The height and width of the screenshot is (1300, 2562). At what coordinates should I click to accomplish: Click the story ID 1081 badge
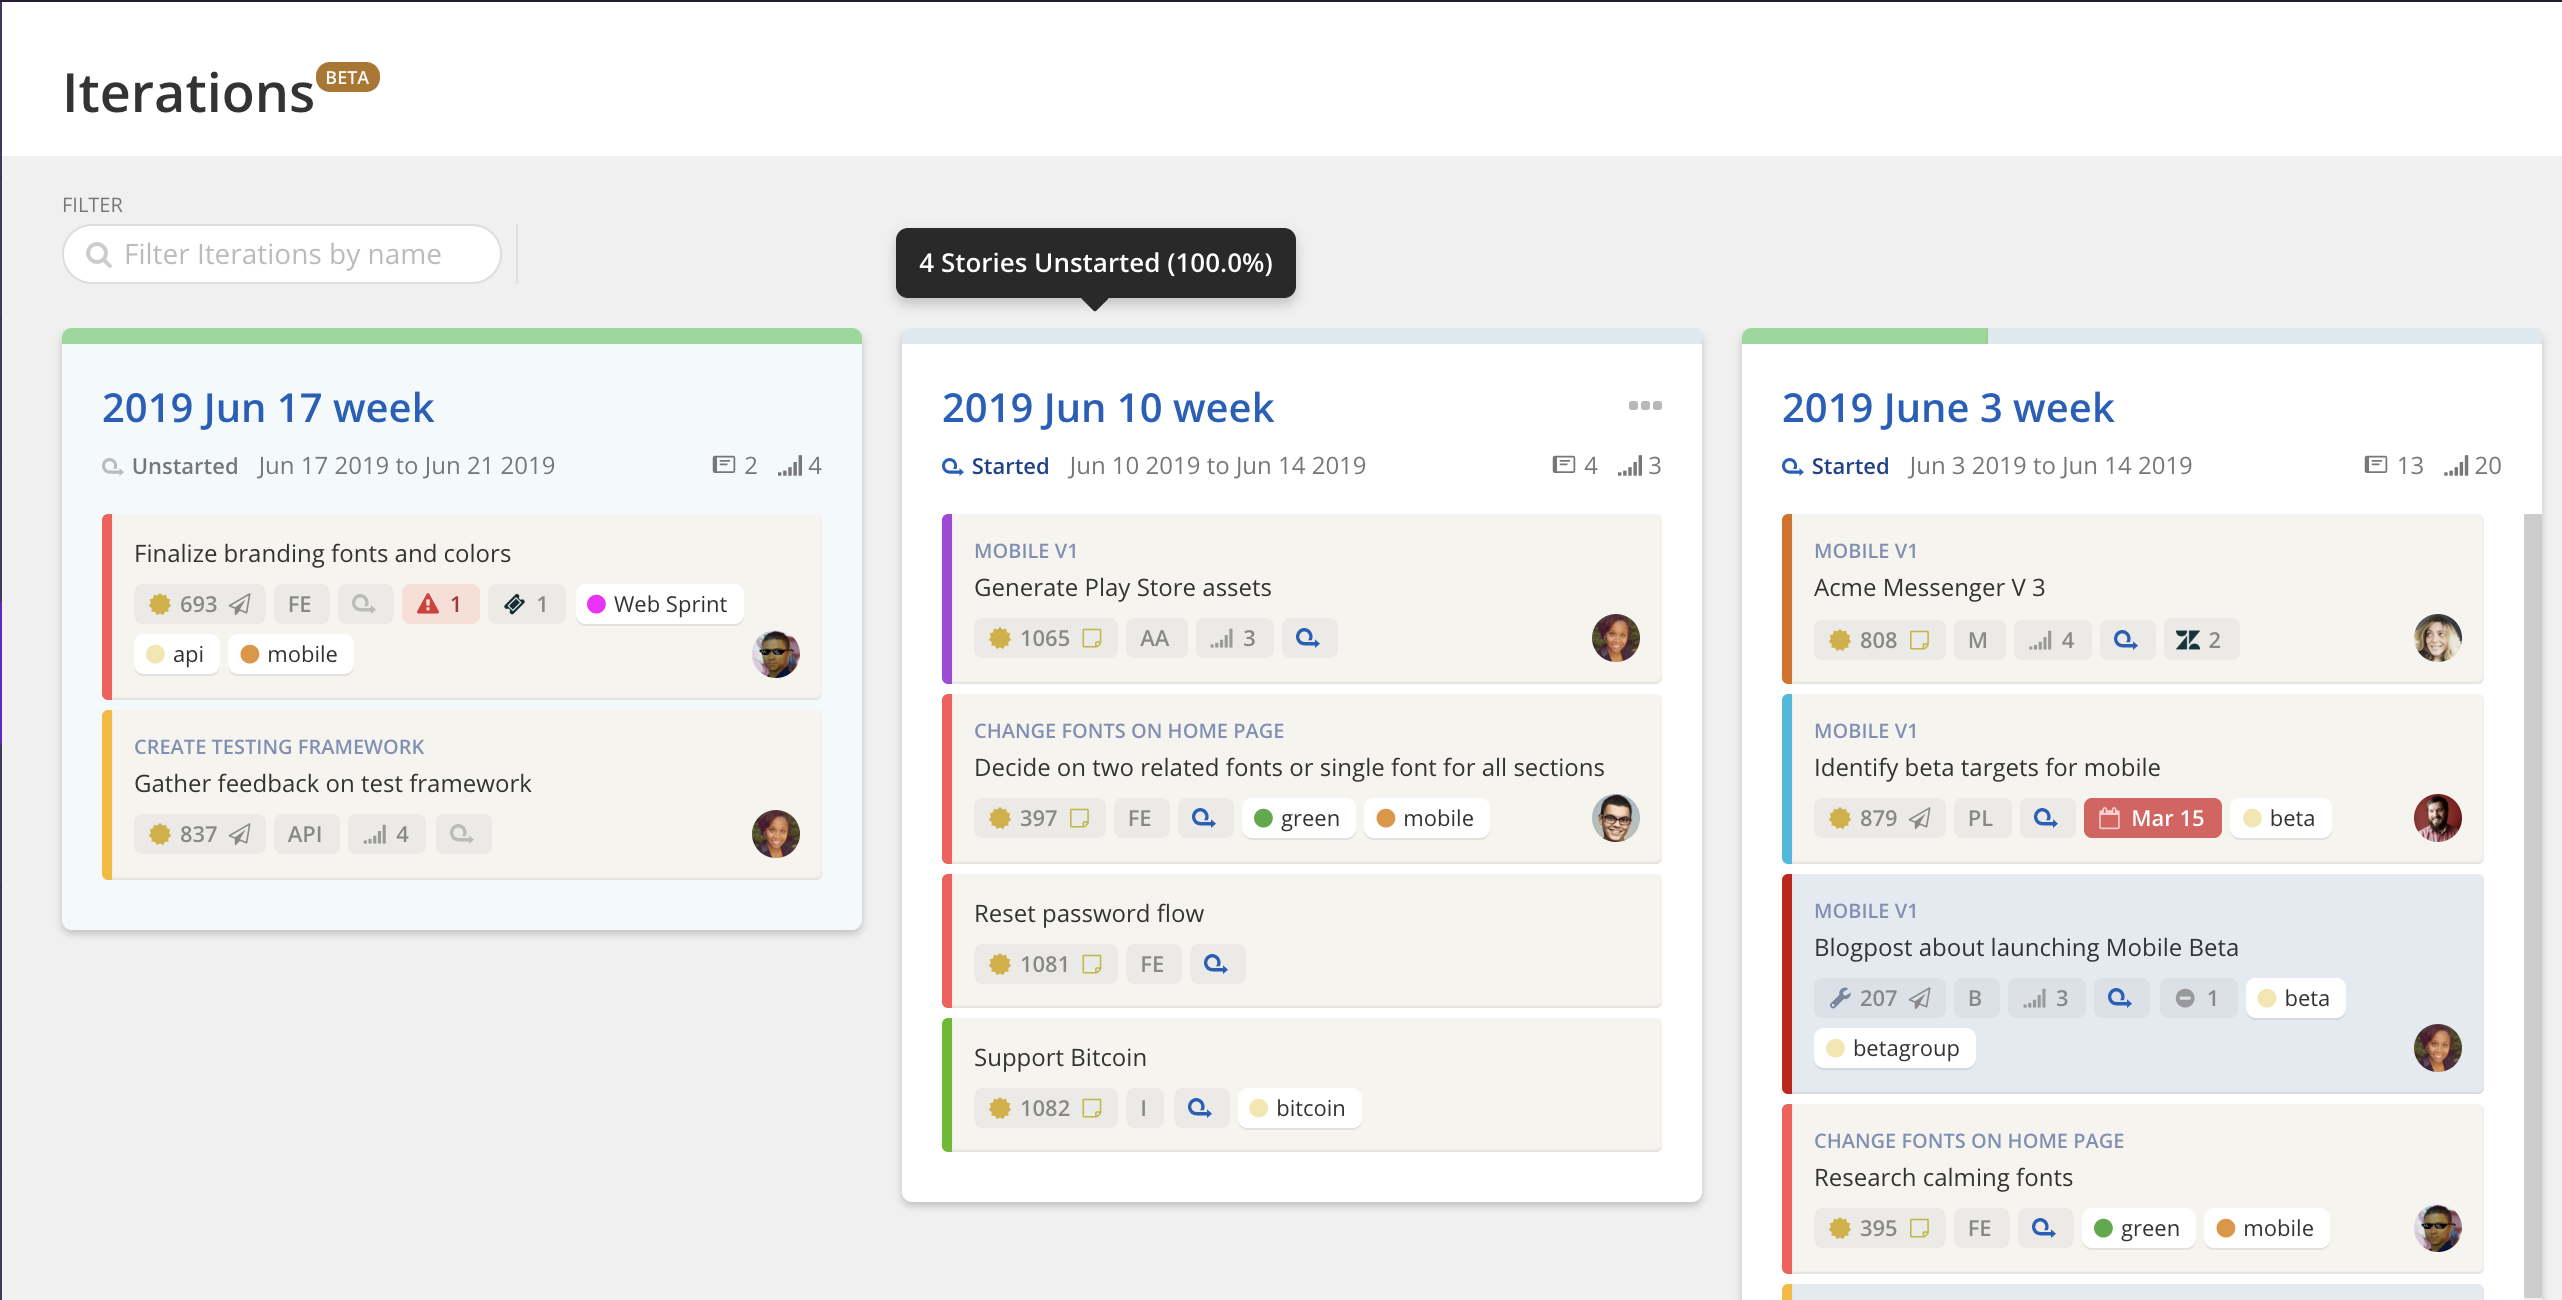coord(1046,964)
